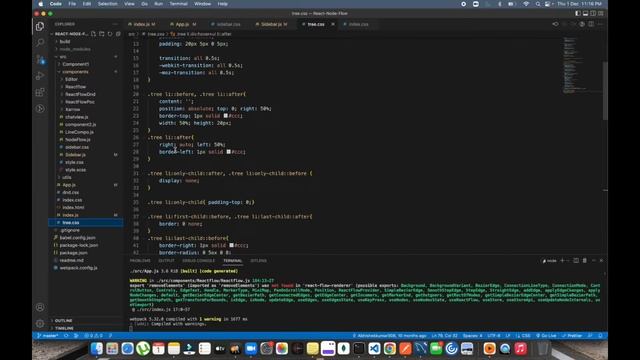Open the Extensions view in the activity bar
640x360 pixels.
tap(40, 92)
